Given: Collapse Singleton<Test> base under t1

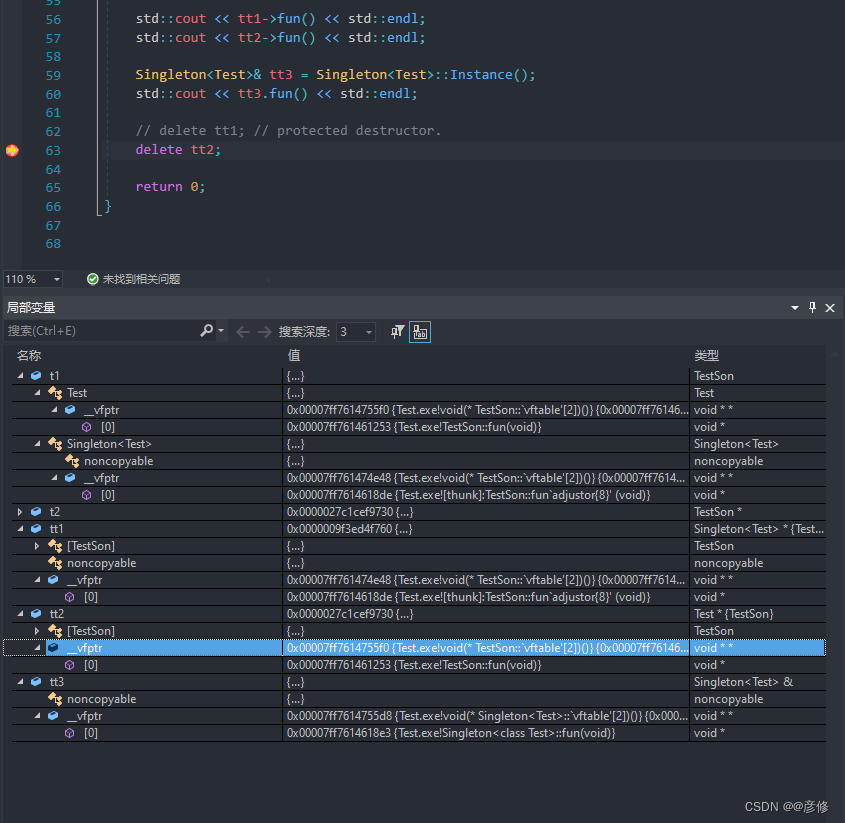Looking at the screenshot, I should (37, 444).
